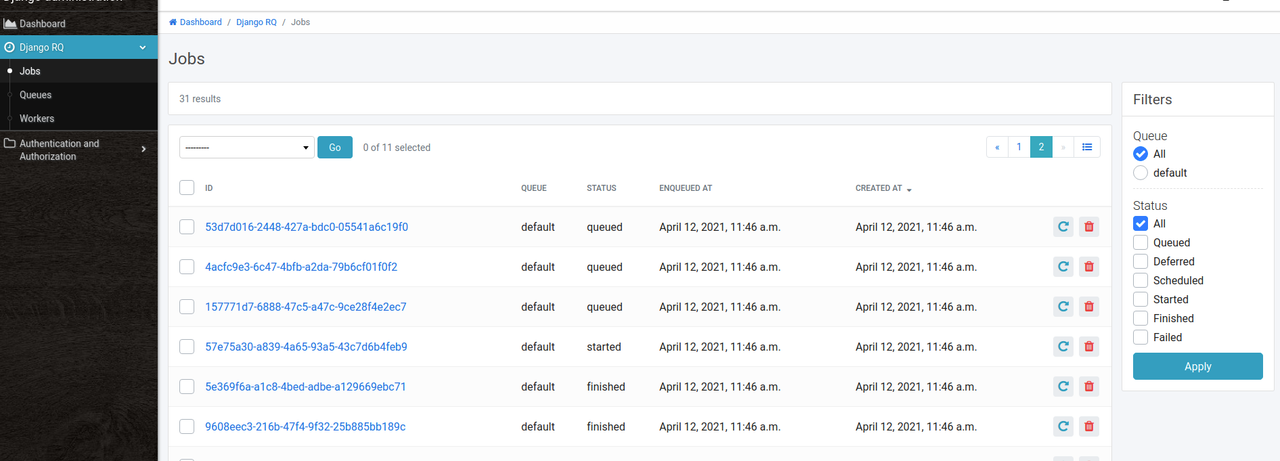Open Workers in the sidebar menu
Screen dimensions: 1280x461
pyautogui.click(x=37, y=119)
